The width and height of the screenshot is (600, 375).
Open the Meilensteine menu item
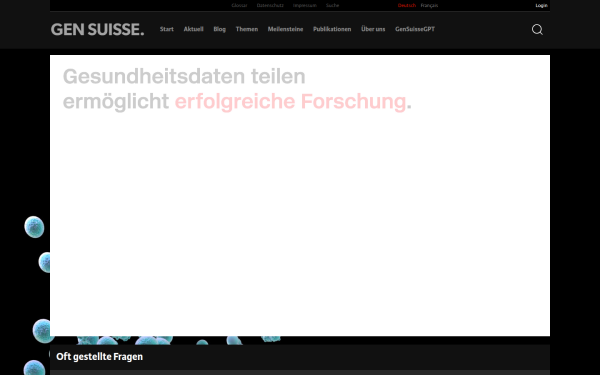coord(285,29)
